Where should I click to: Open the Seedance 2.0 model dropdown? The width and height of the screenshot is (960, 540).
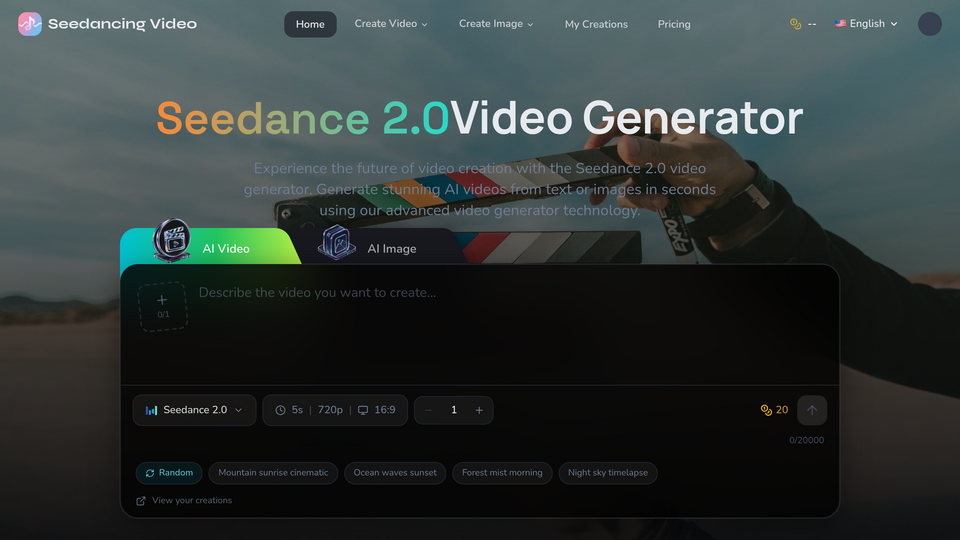point(194,410)
